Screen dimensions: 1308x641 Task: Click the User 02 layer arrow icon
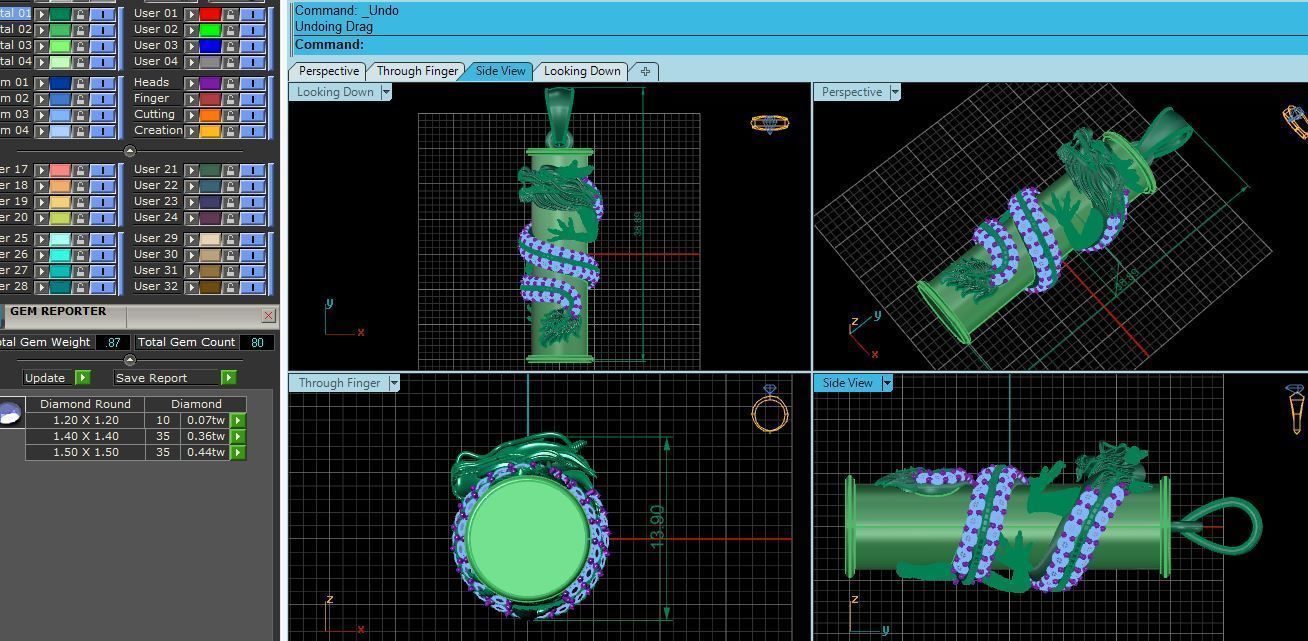point(191,30)
